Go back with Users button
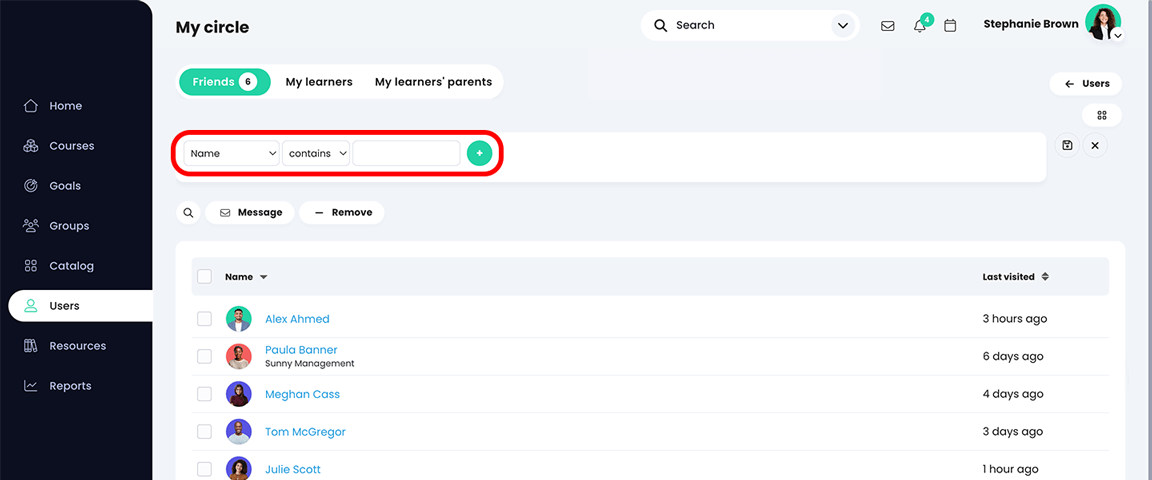The height and width of the screenshot is (480, 1152). pyautogui.click(x=1086, y=84)
